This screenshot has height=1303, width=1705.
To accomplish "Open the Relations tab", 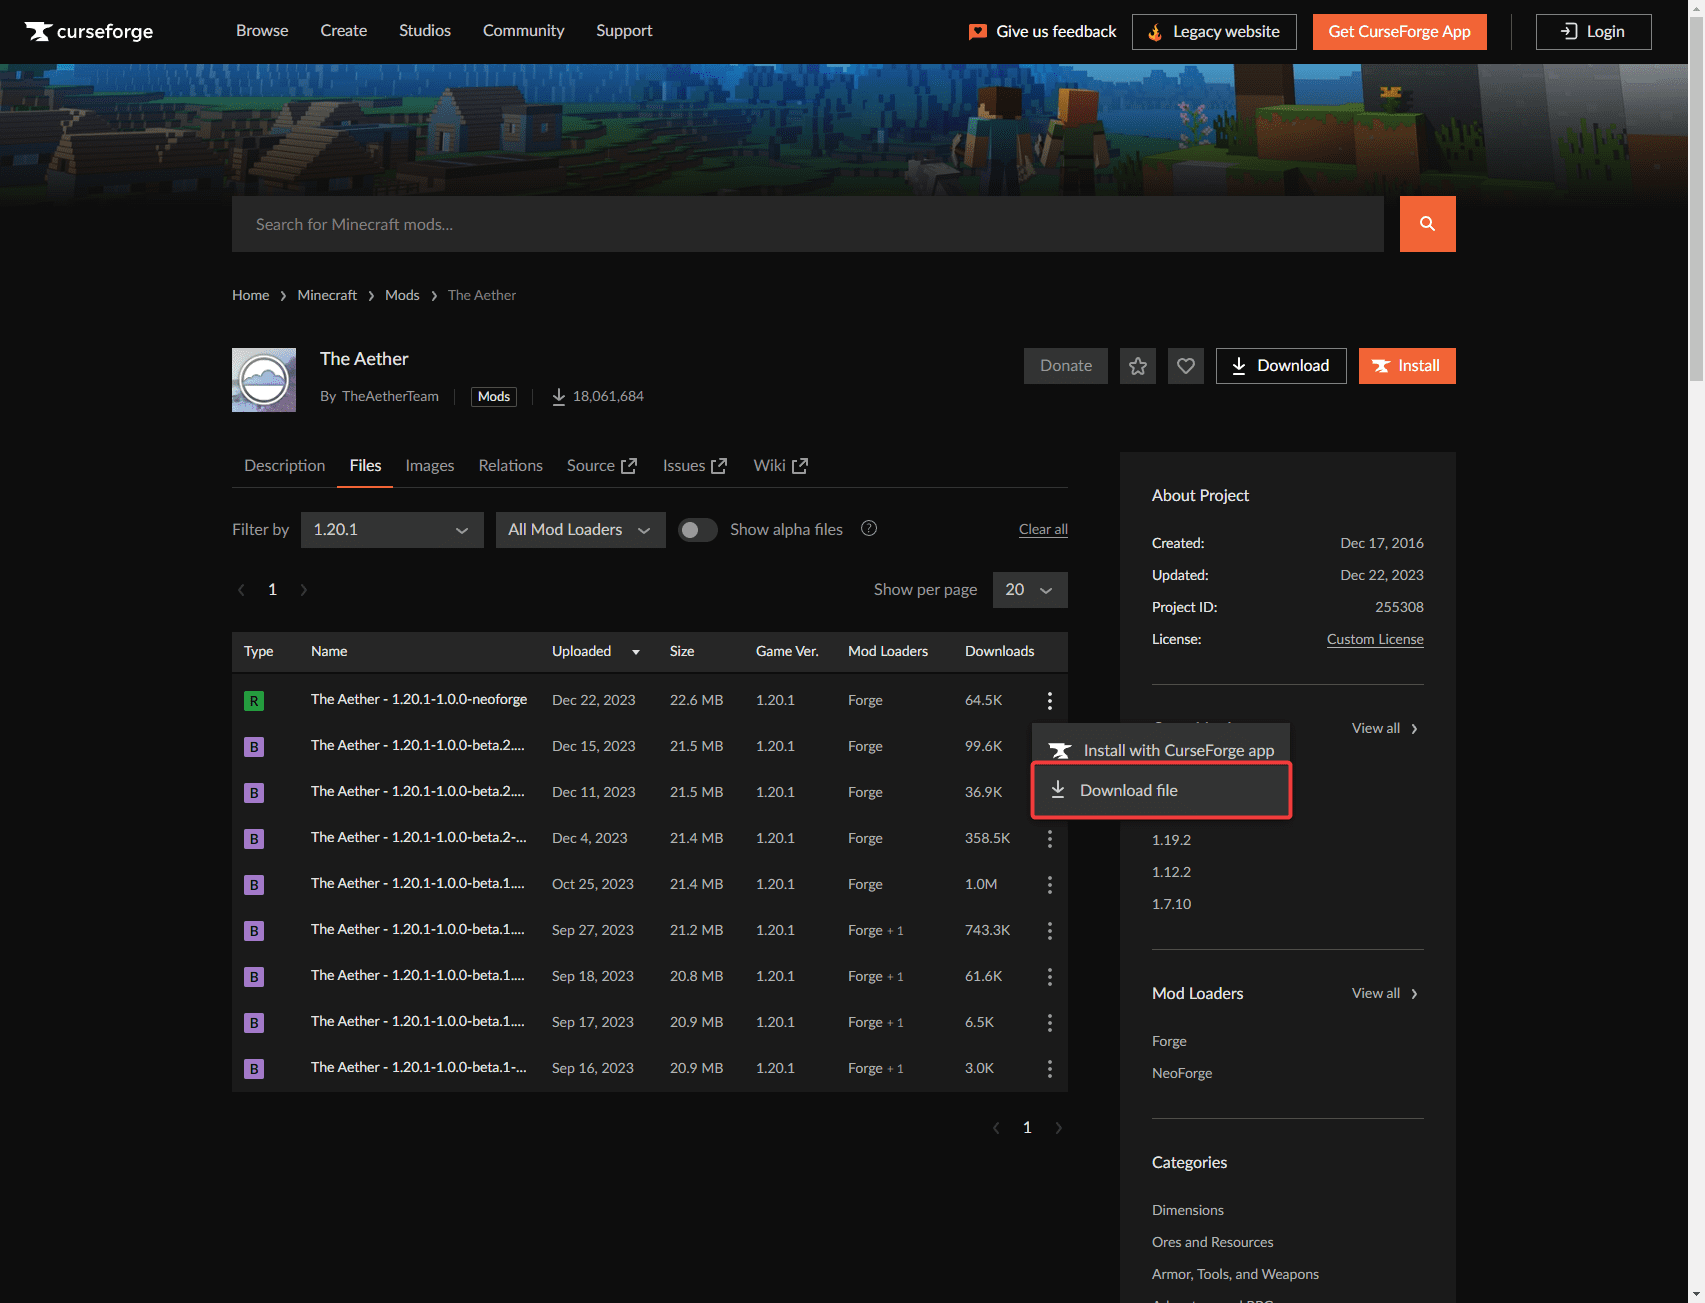I will (510, 466).
